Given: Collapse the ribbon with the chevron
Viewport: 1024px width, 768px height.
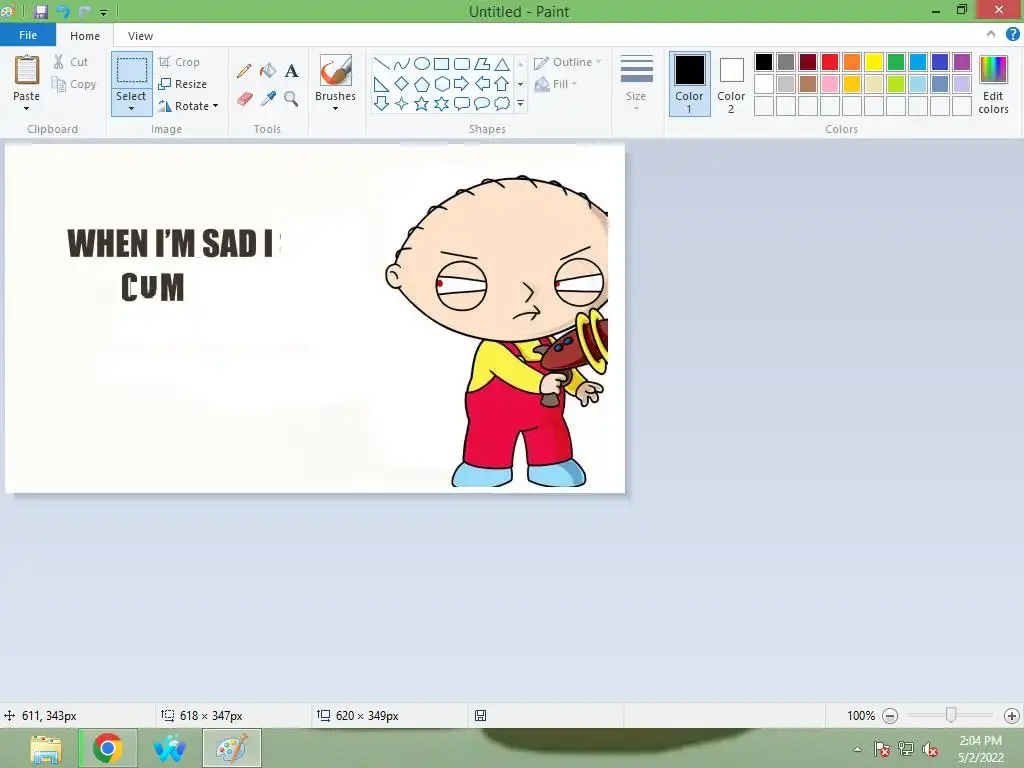Looking at the screenshot, I should pyautogui.click(x=991, y=34).
